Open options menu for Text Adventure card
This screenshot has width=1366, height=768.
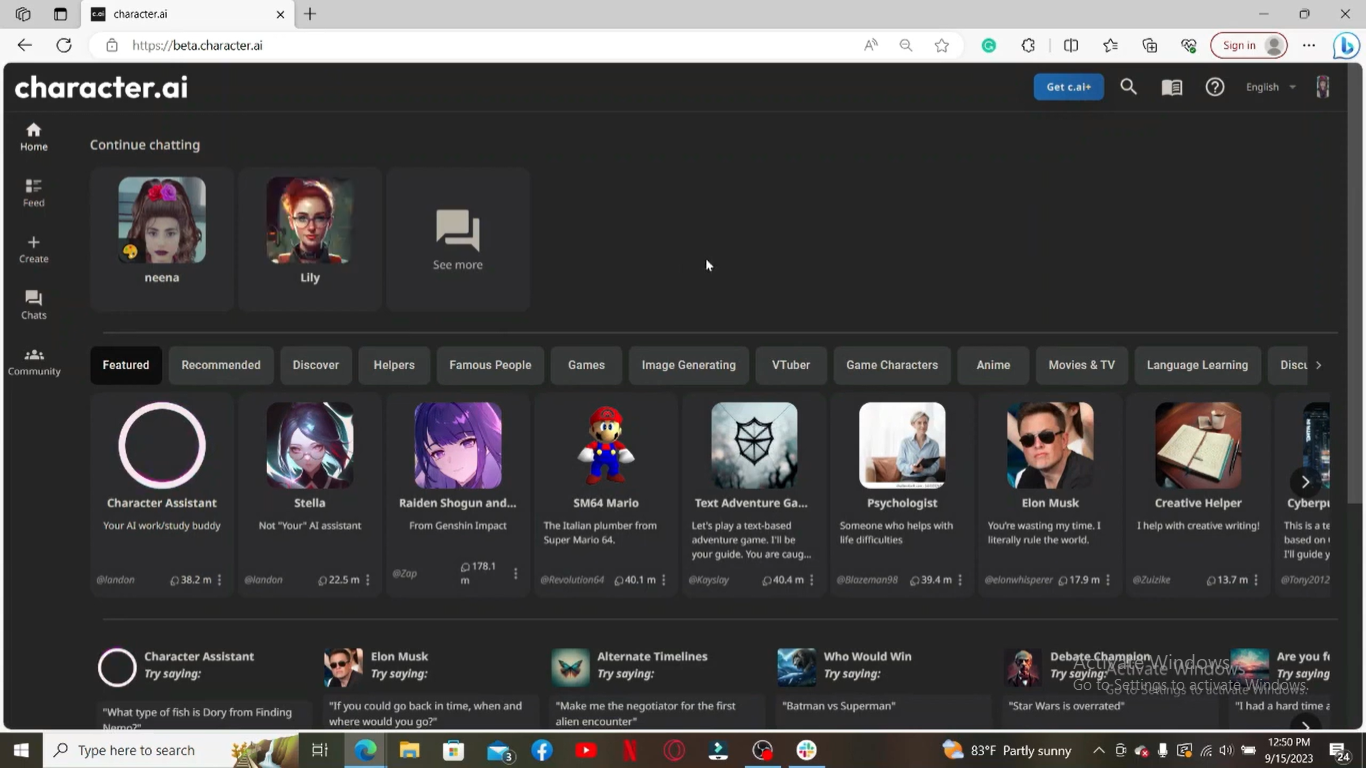click(811, 580)
